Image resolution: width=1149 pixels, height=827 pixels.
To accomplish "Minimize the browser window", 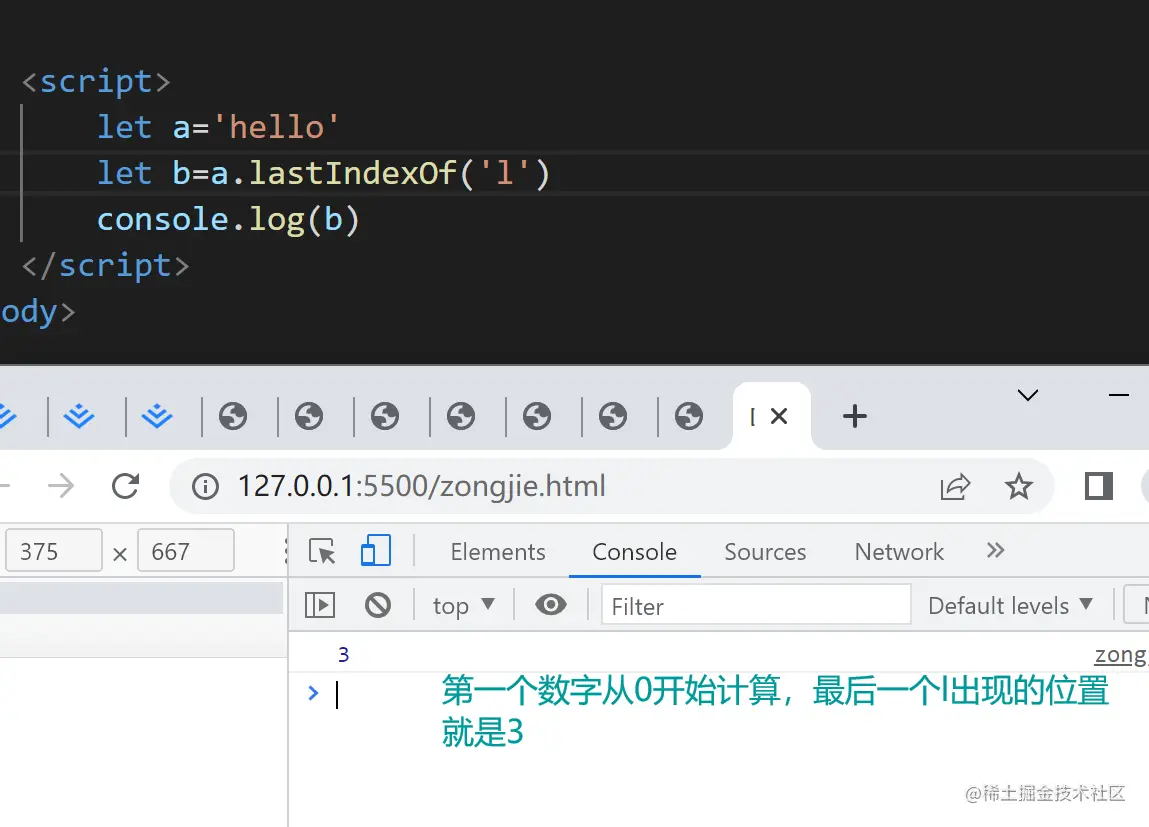I will 1118,396.
